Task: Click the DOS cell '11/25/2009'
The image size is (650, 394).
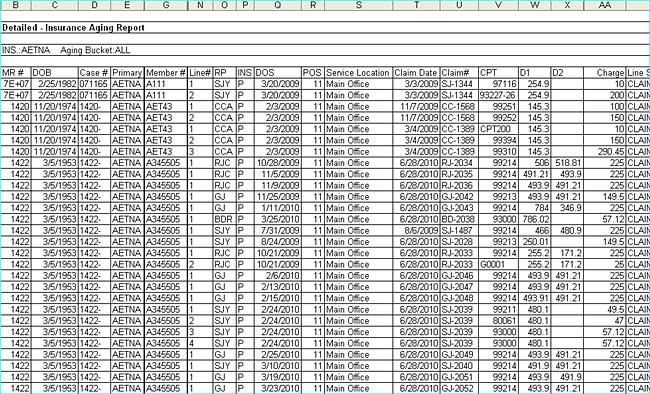Action: point(277,197)
